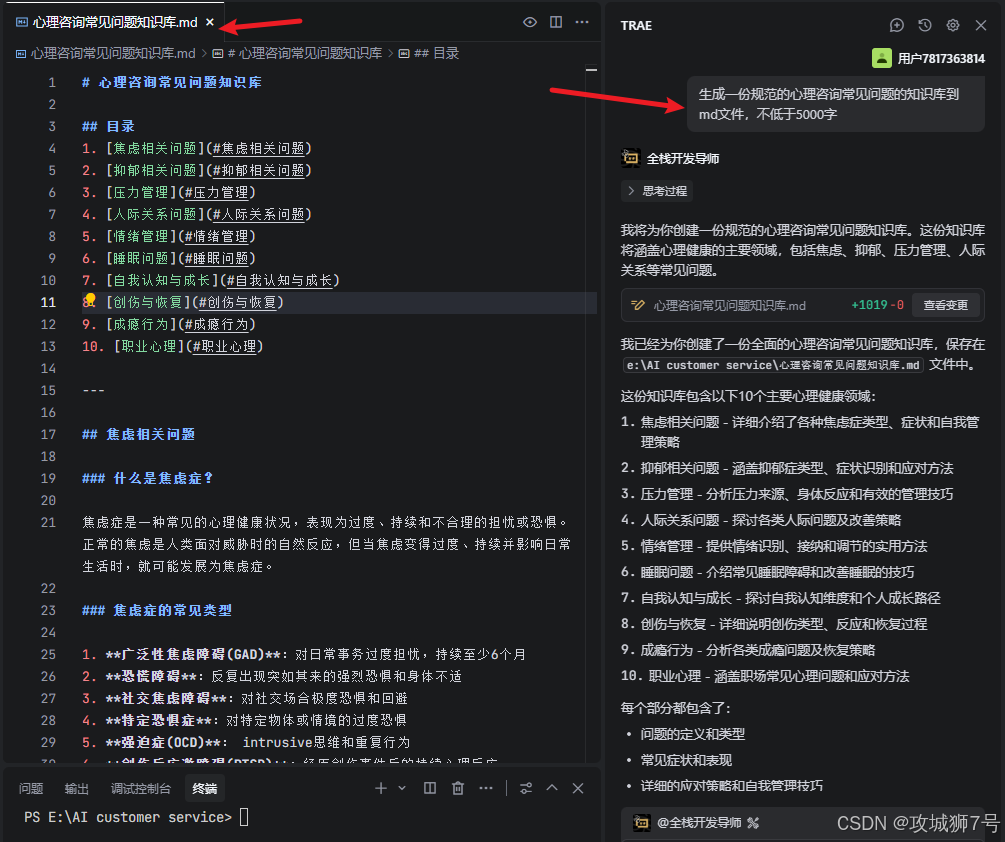This screenshot has height=842, width=1005.
Task: Open TRAE chat history
Action: point(924,26)
